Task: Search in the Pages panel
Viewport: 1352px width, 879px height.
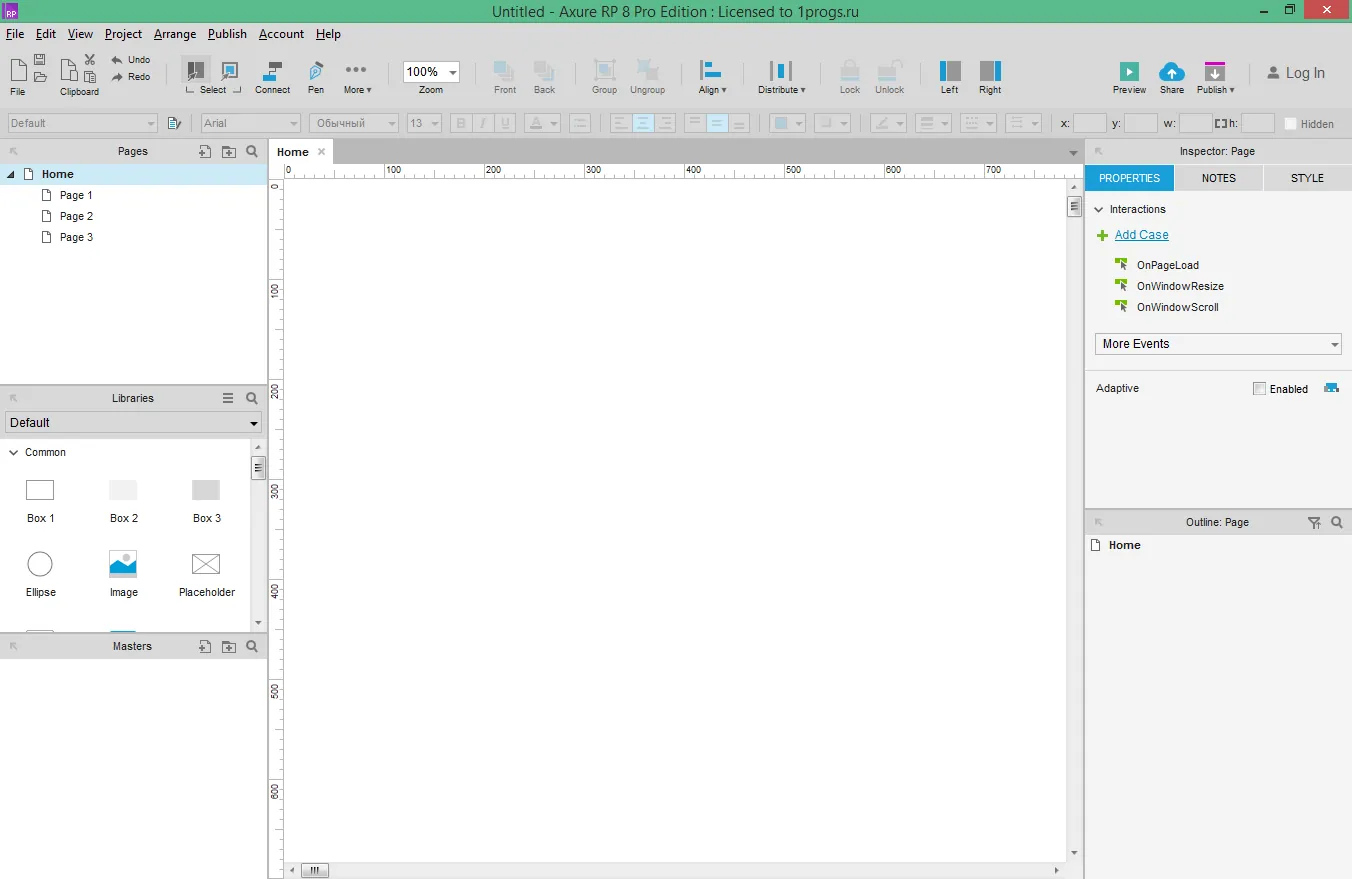Action: (x=252, y=152)
